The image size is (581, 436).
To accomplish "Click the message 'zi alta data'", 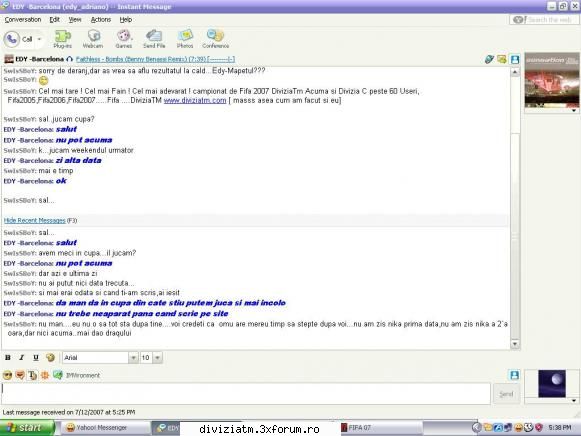I will [79, 160].
